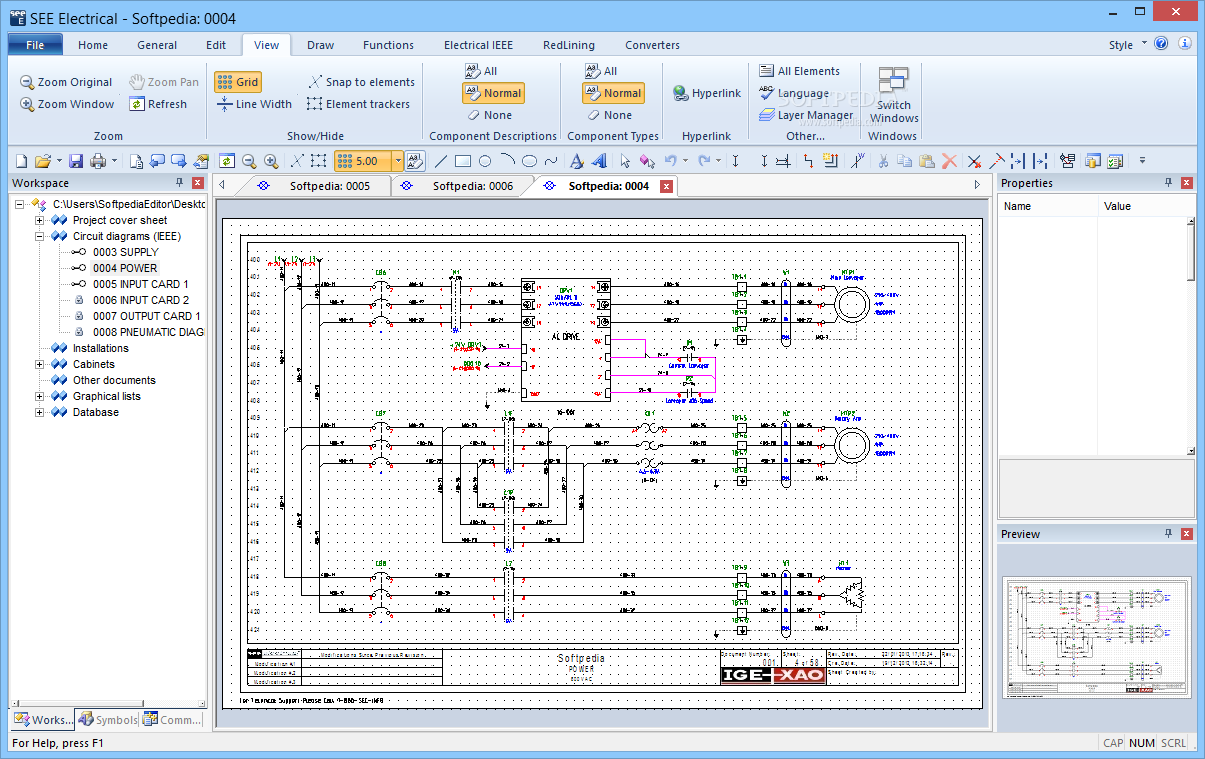Click the Cut scissors icon
This screenshot has width=1205, height=759.
pyautogui.click(x=884, y=161)
